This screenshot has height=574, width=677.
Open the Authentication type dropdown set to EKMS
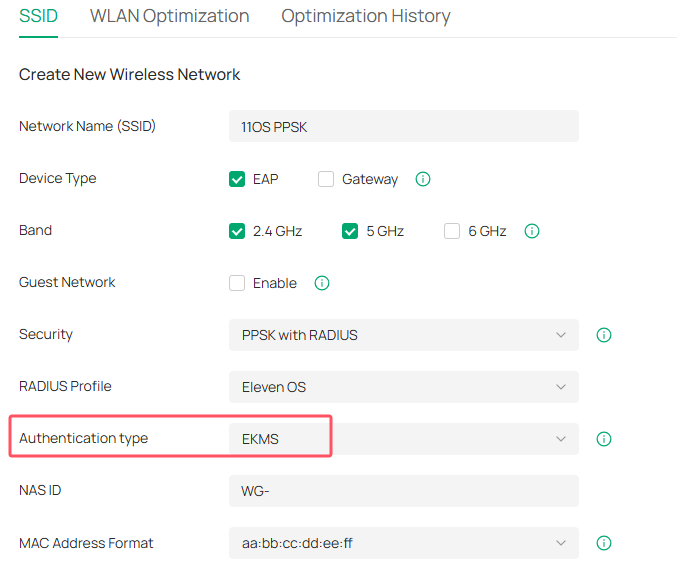pos(403,439)
